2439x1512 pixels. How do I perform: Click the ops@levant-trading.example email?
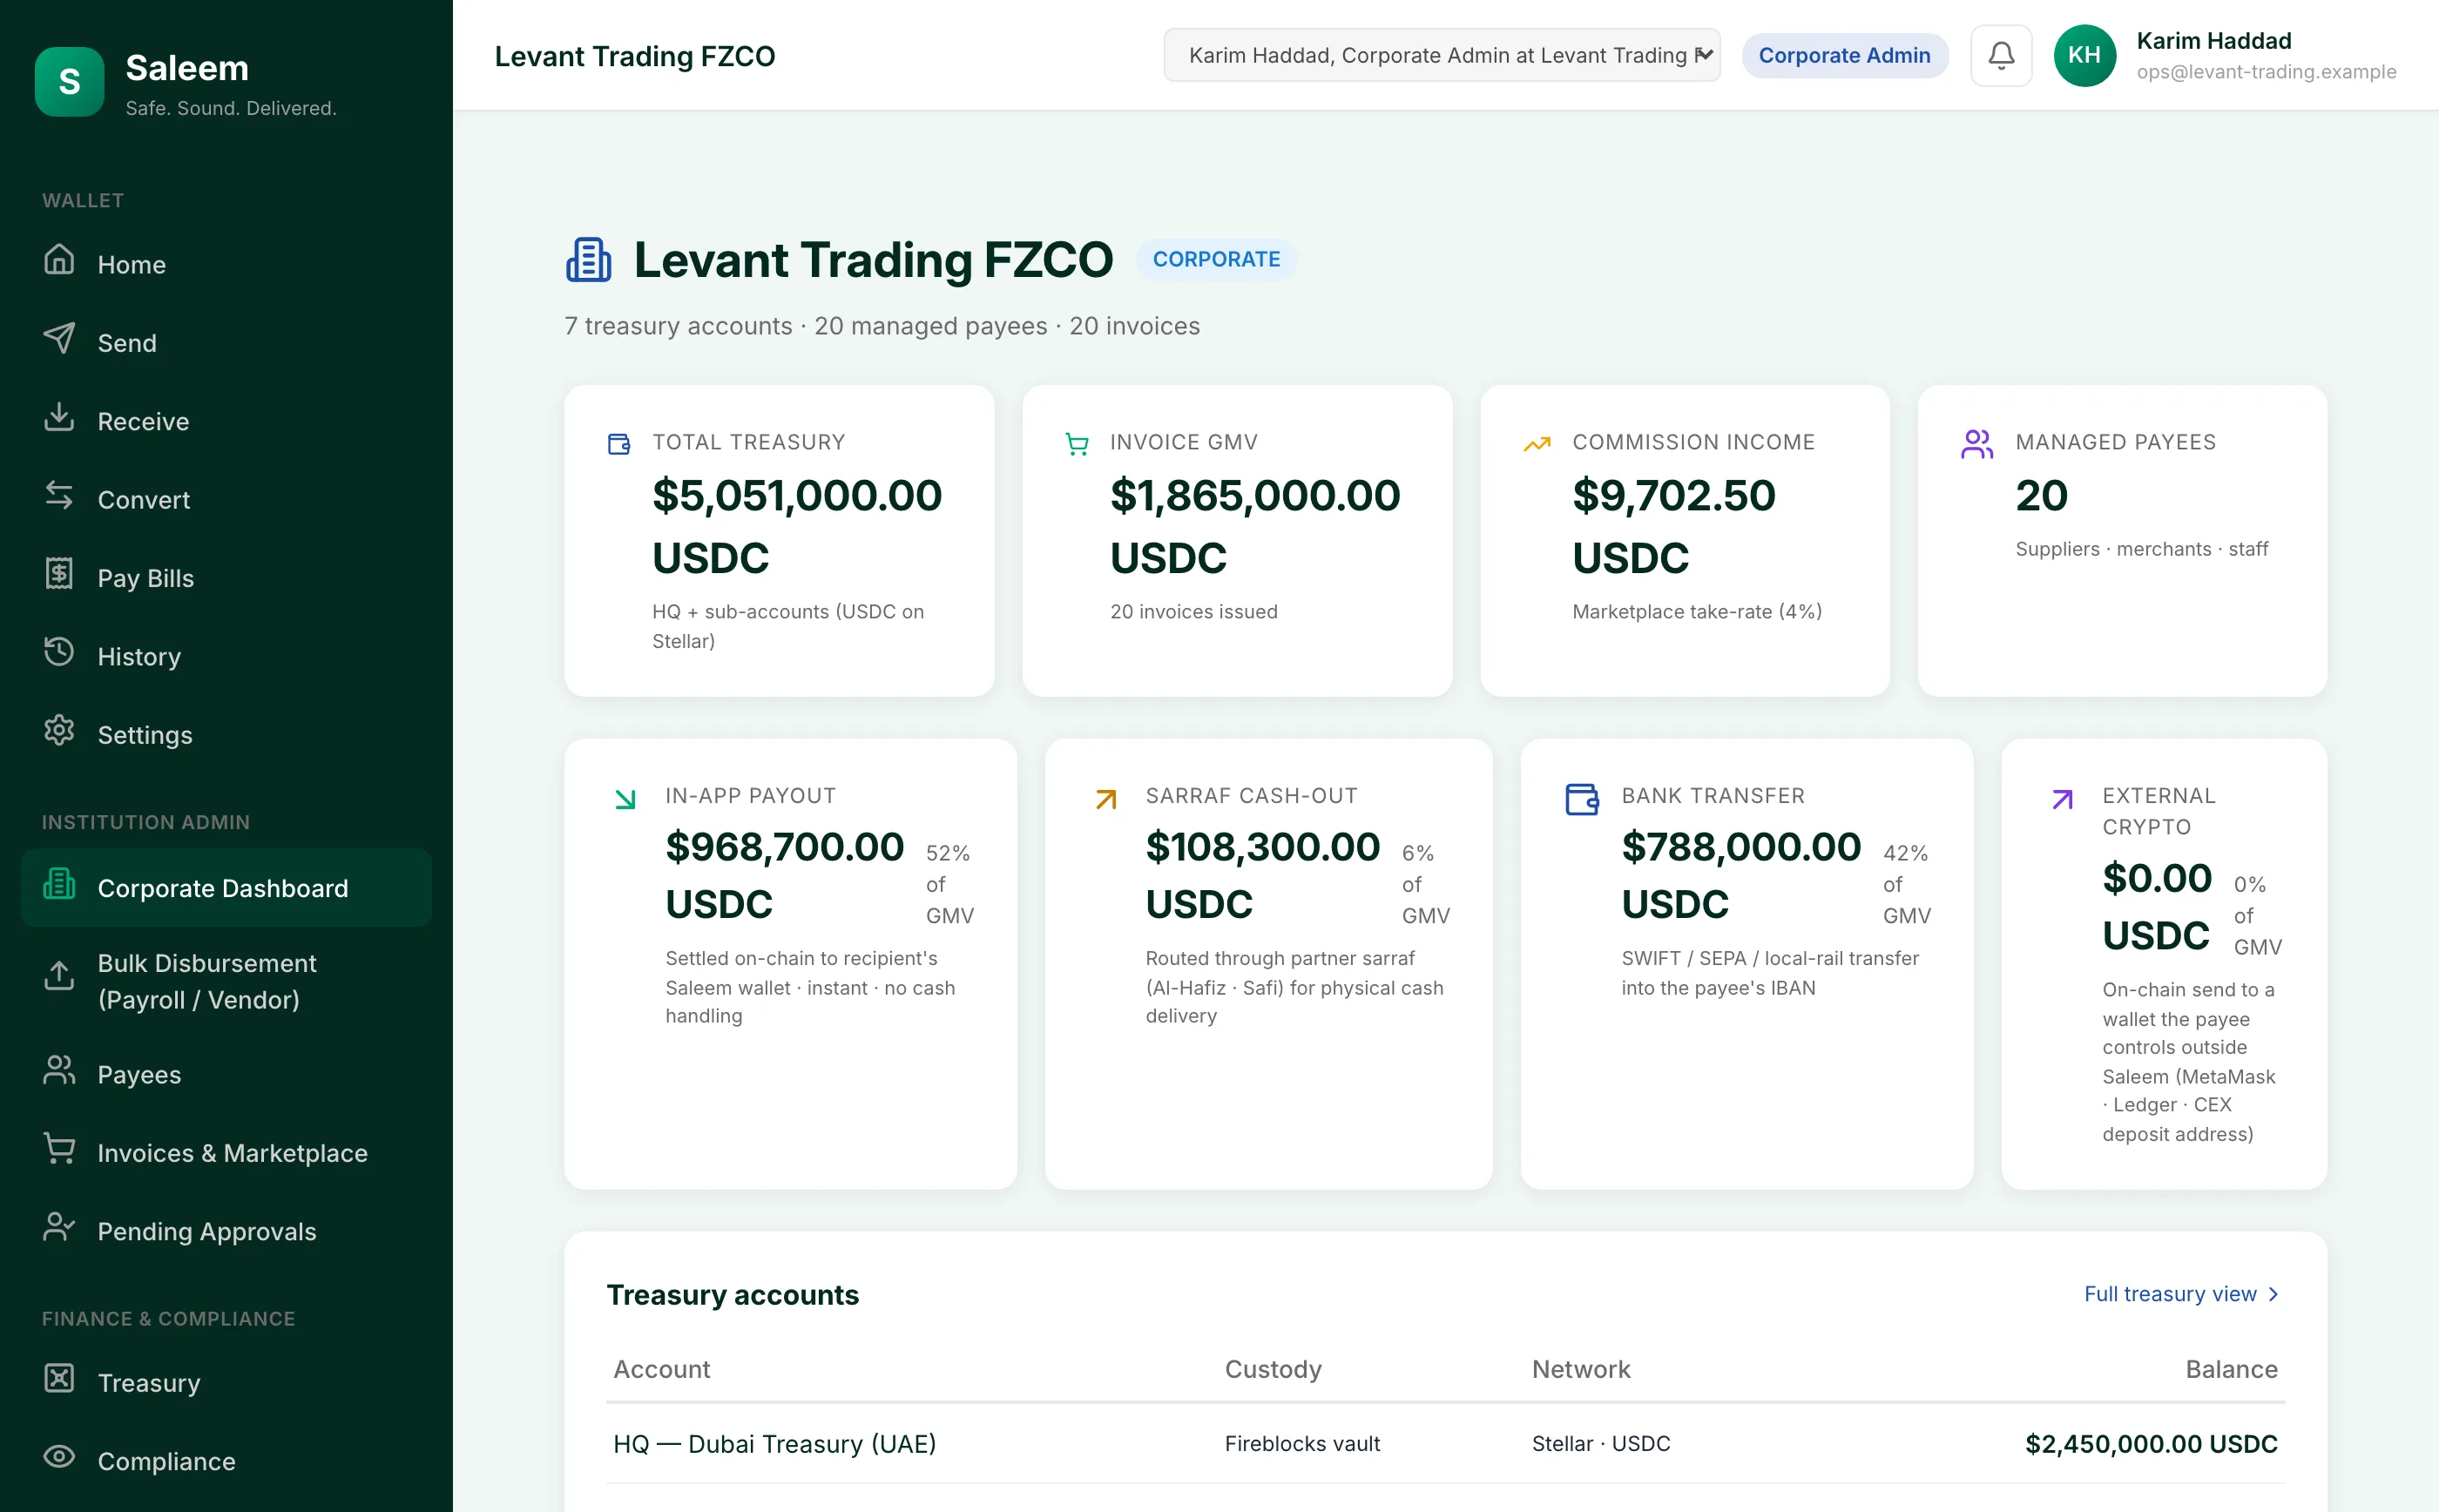click(x=2266, y=72)
